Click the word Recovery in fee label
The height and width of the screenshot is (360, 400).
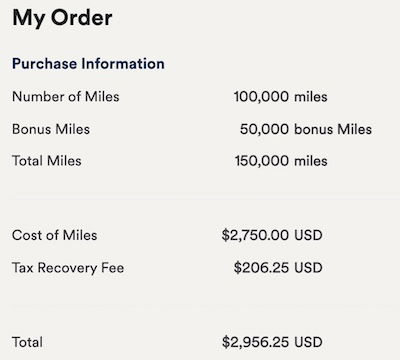point(67,268)
